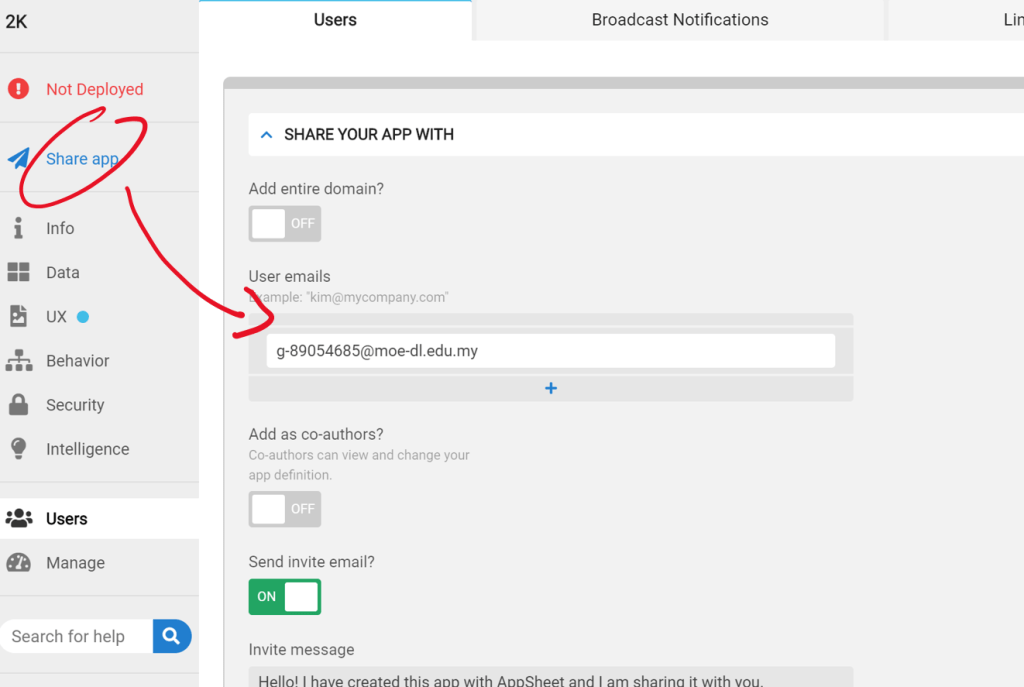Click the Security padlock icon

pos(18,405)
